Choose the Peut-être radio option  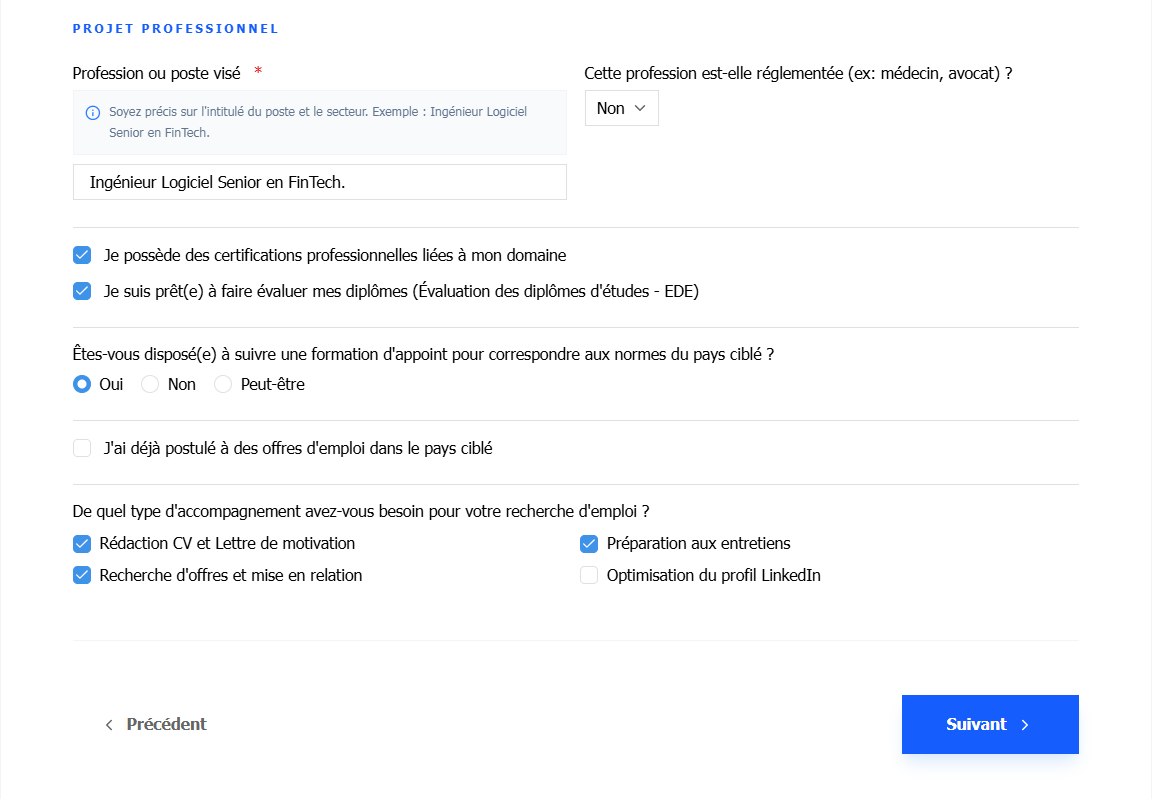point(223,384)
